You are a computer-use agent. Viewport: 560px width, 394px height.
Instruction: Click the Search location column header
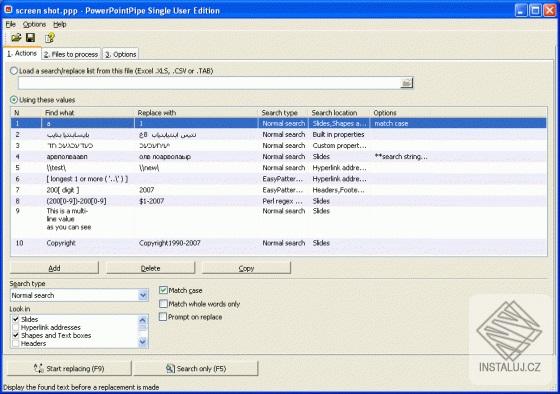point(339,113)
